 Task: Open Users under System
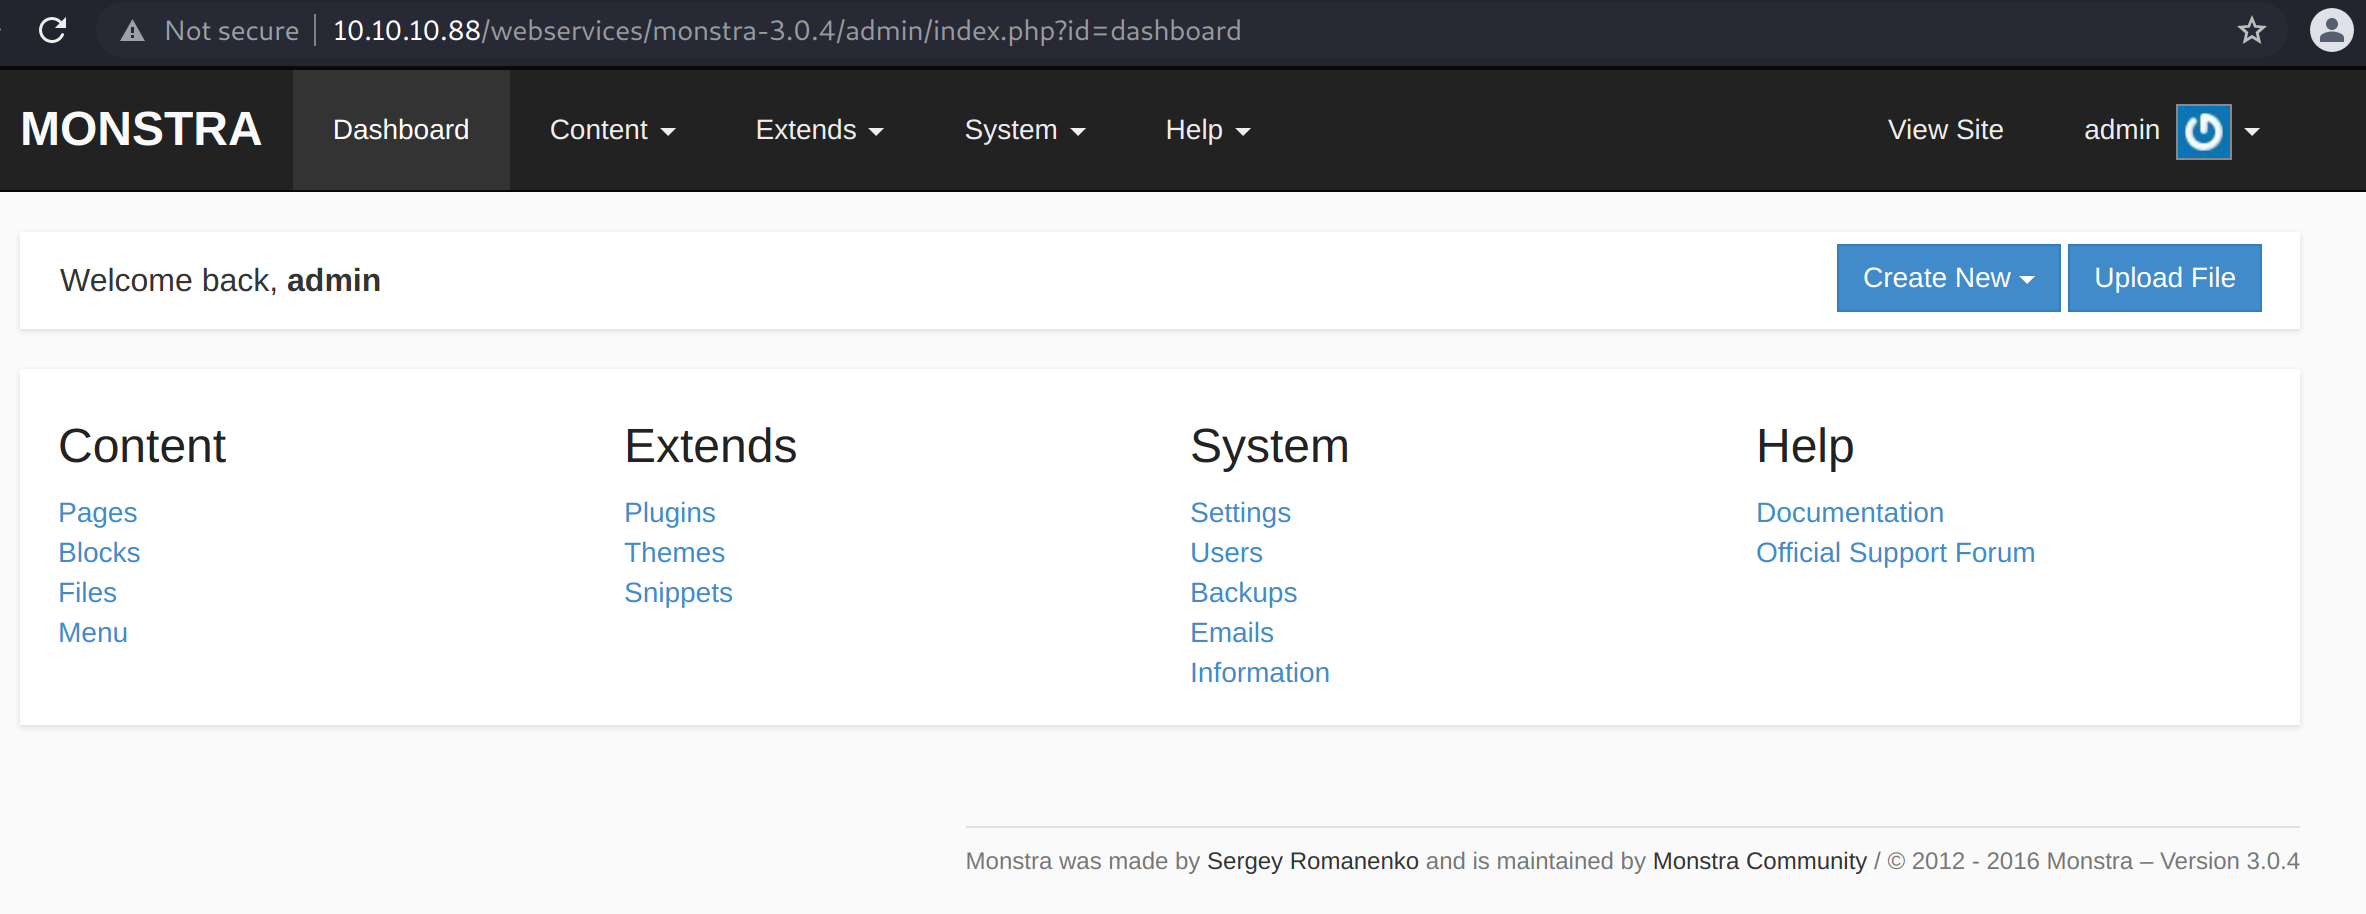[x=1227, y=553]
